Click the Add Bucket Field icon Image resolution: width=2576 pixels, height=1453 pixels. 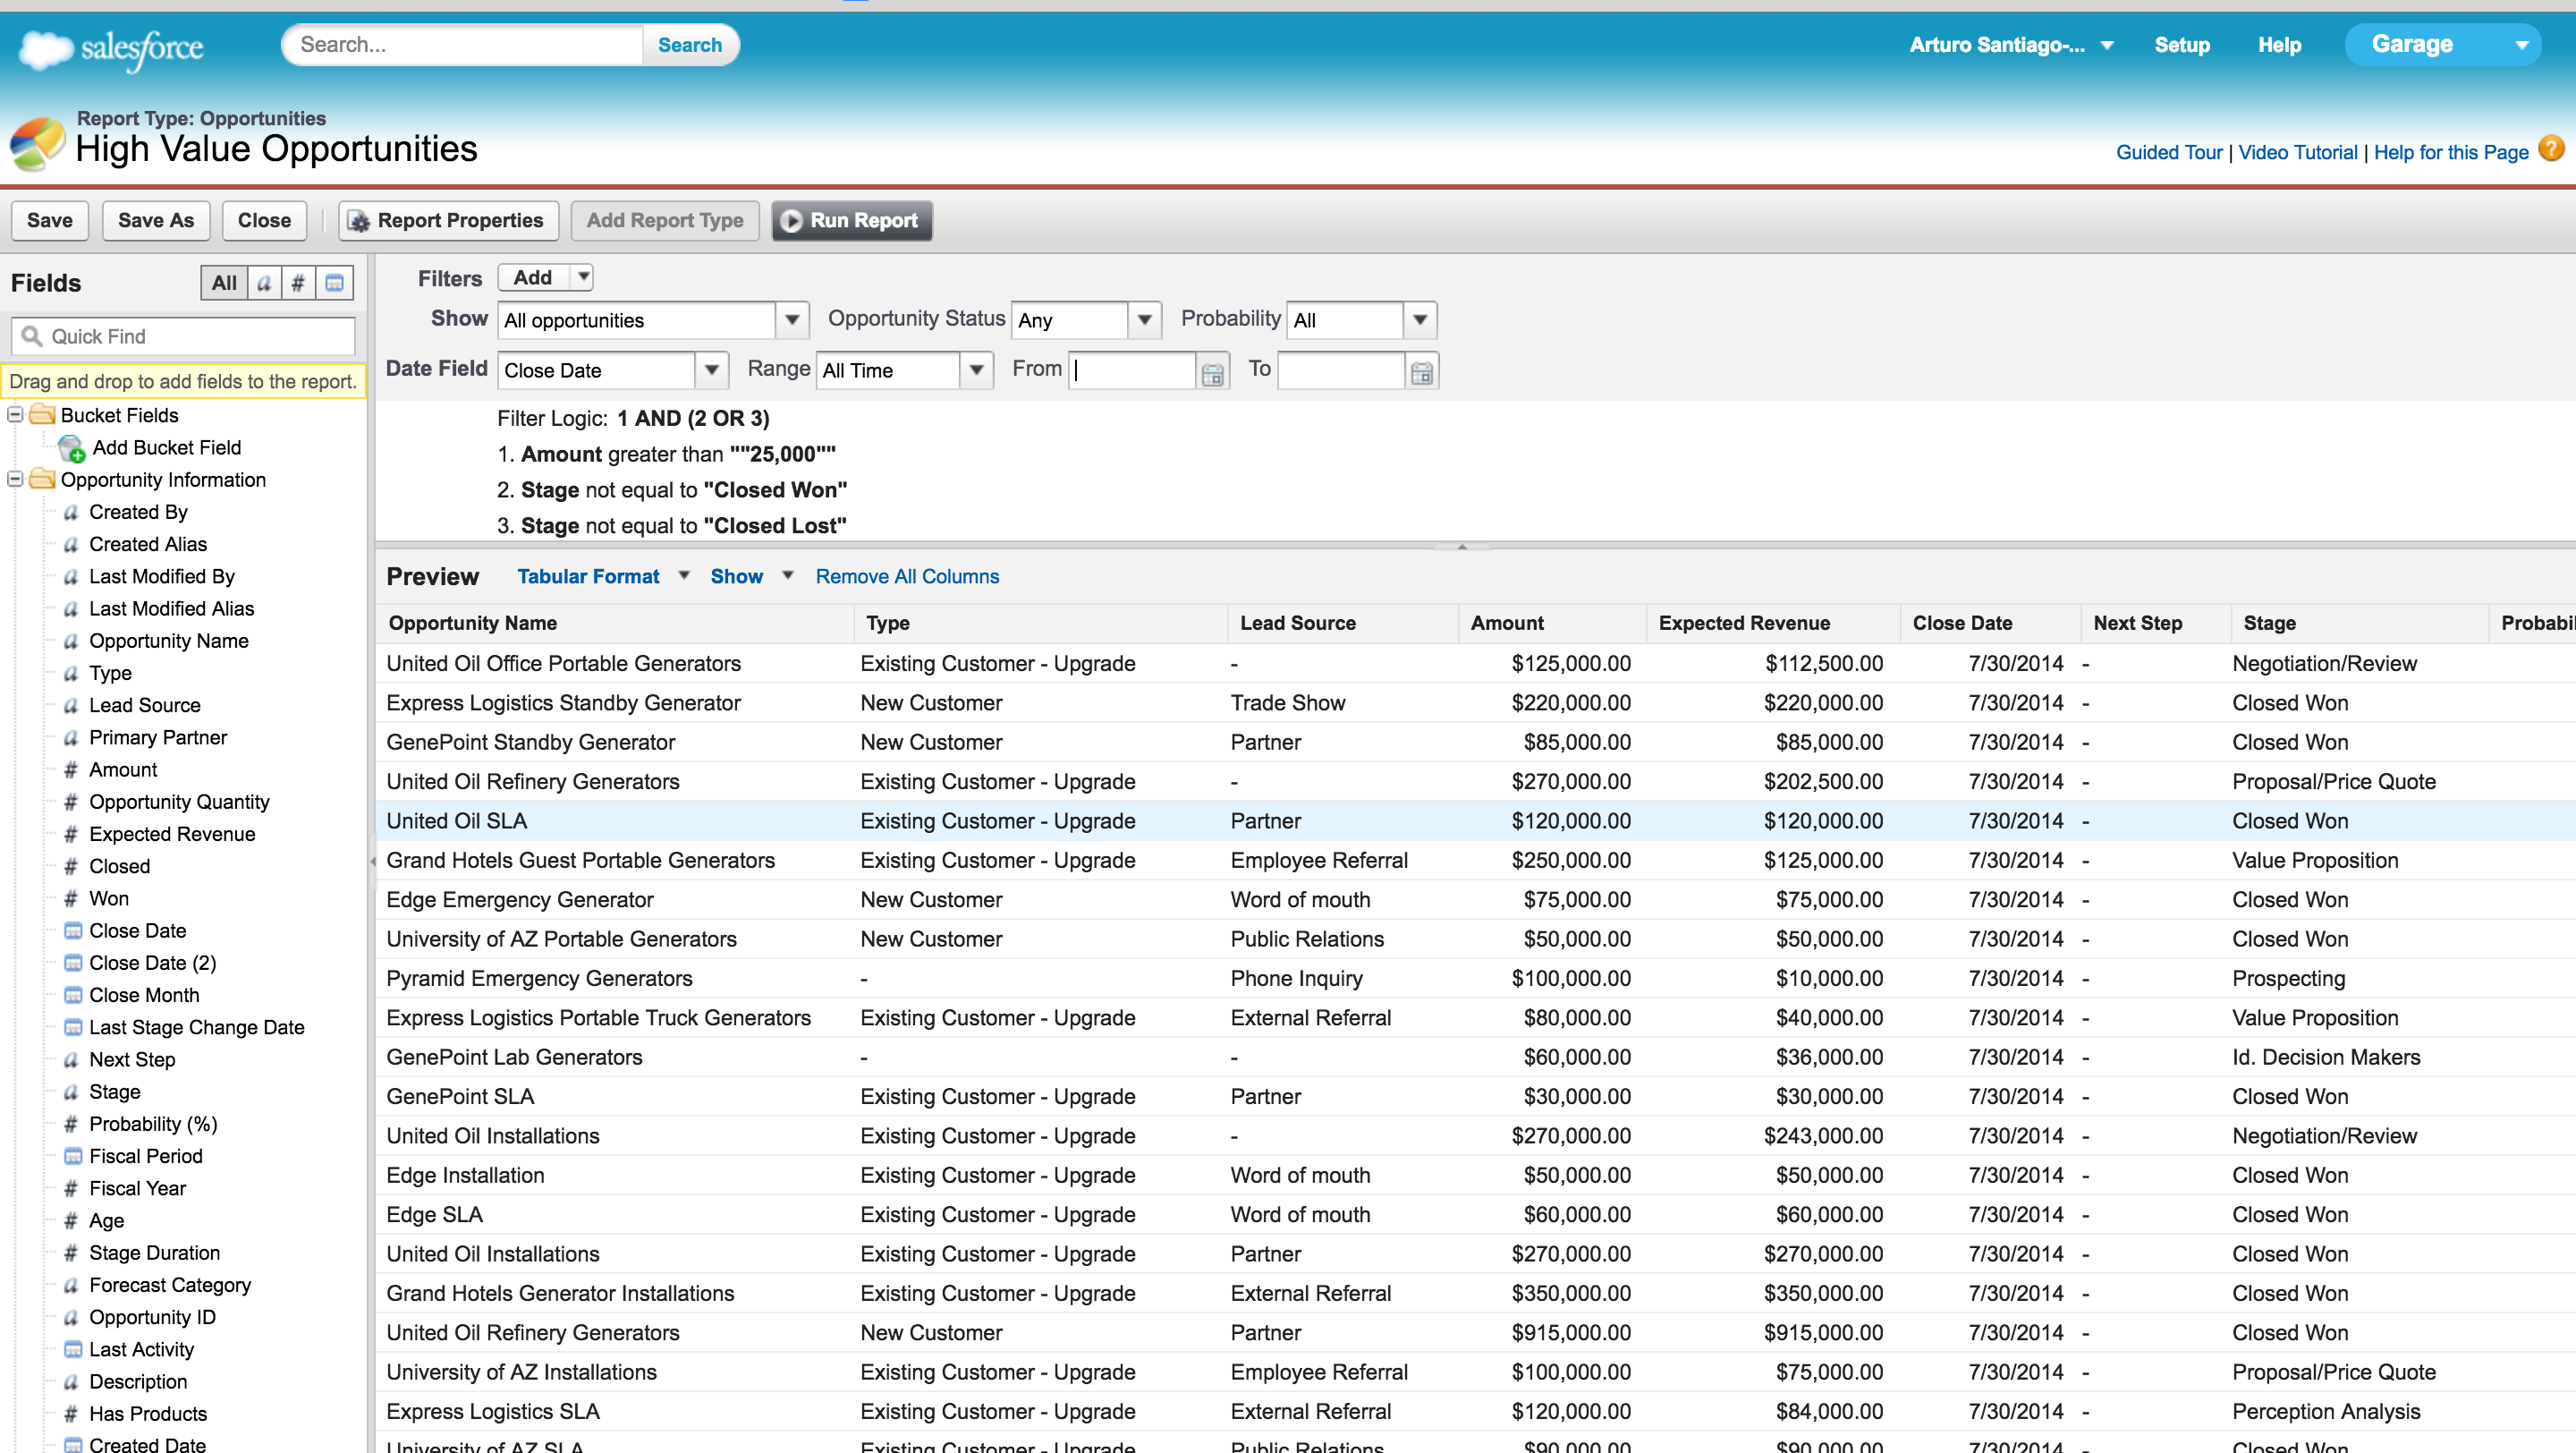tap(71, 448)
